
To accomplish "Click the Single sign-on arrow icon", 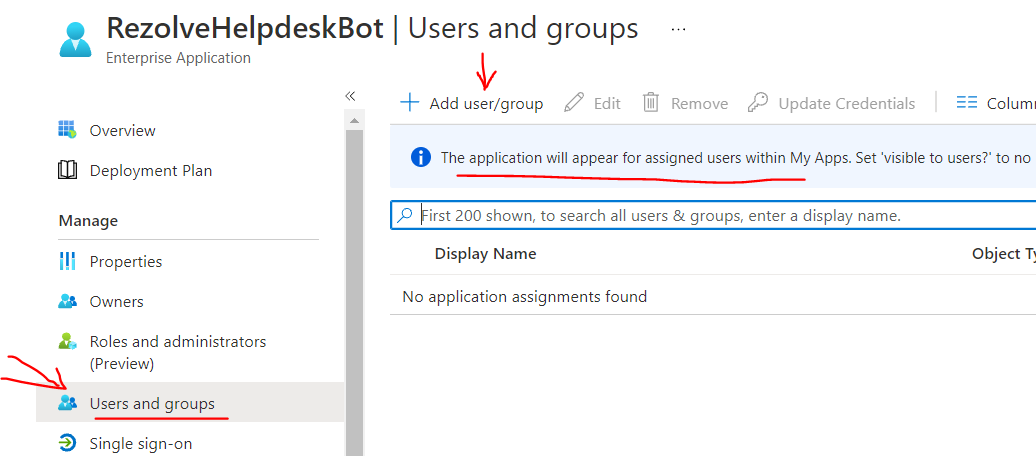I will point(67,443).
